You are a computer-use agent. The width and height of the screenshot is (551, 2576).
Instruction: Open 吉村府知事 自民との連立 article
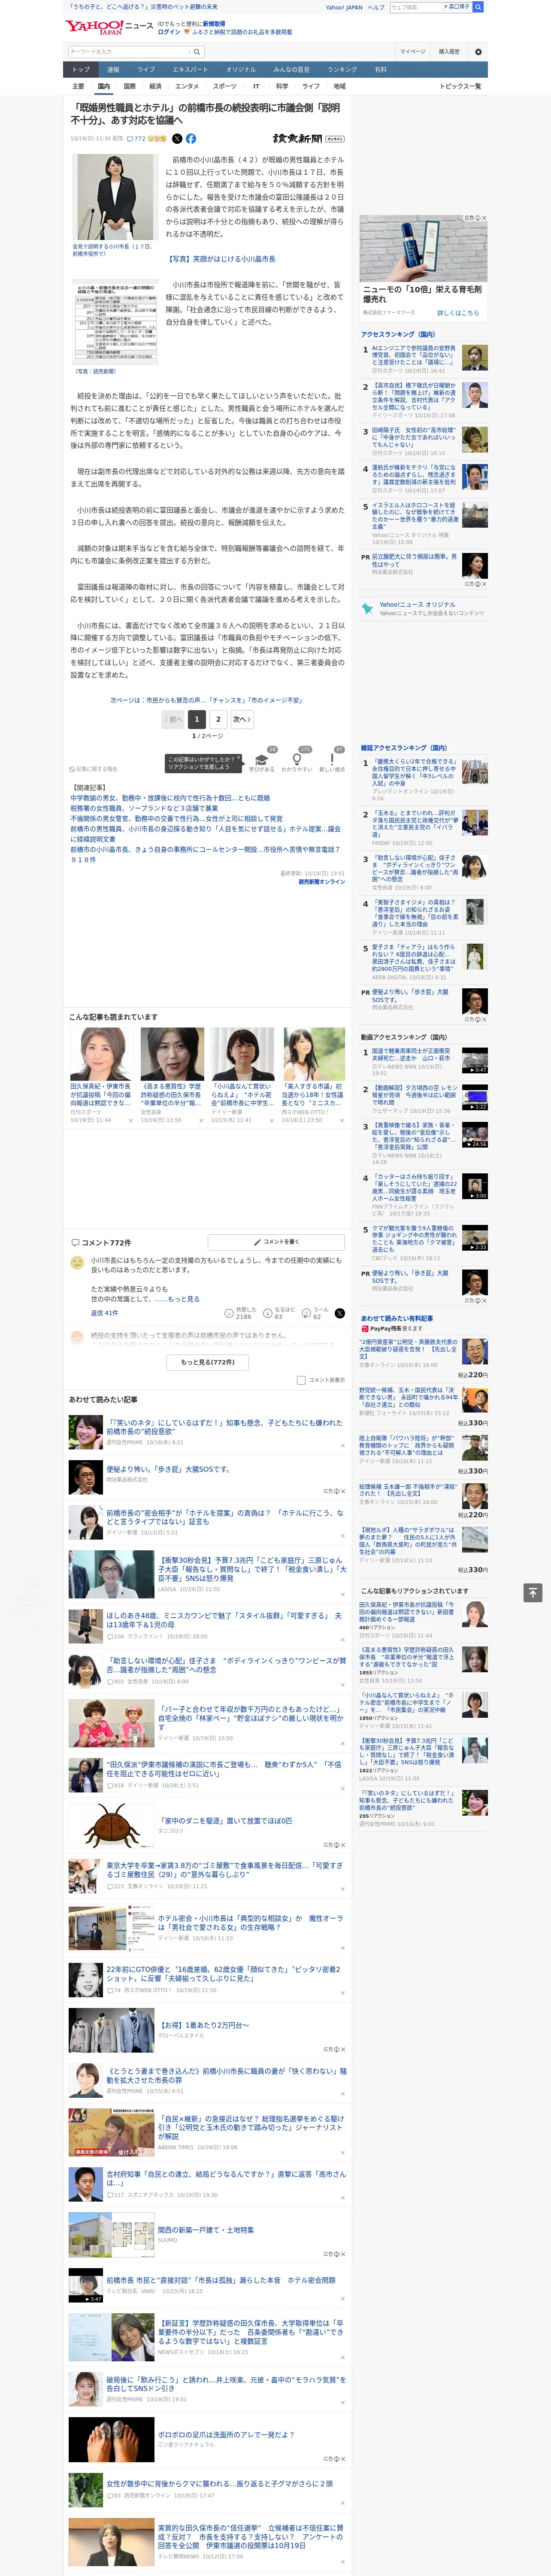226,2178
